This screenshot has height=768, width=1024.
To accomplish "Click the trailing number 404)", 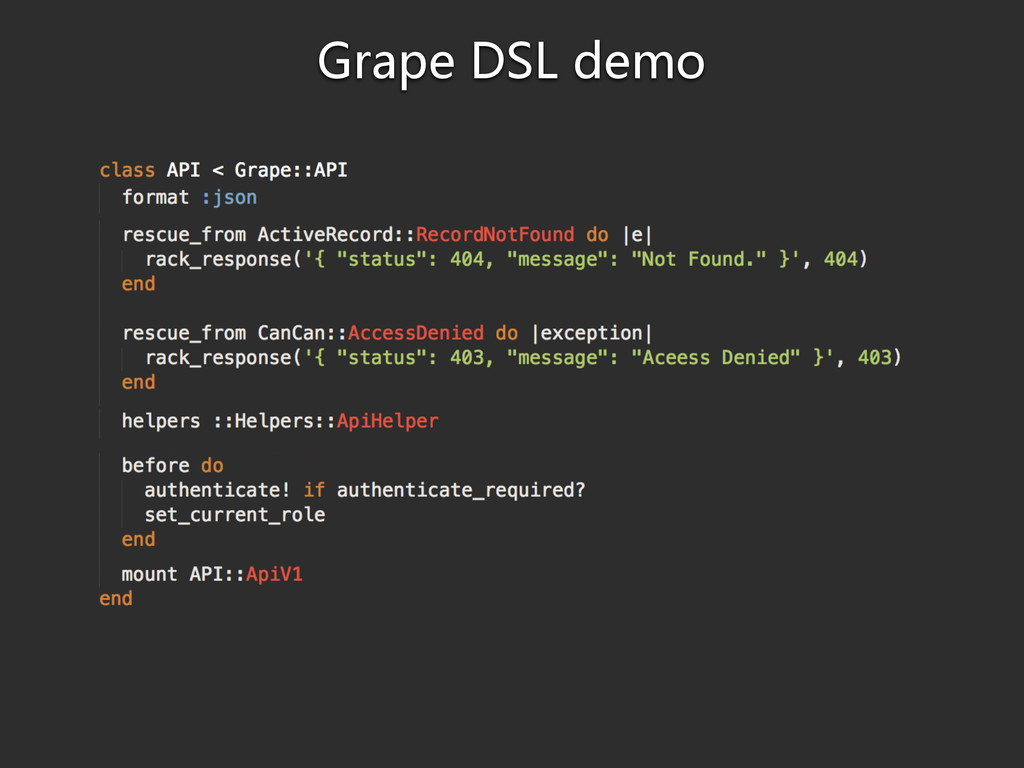I will click(846, 259).
